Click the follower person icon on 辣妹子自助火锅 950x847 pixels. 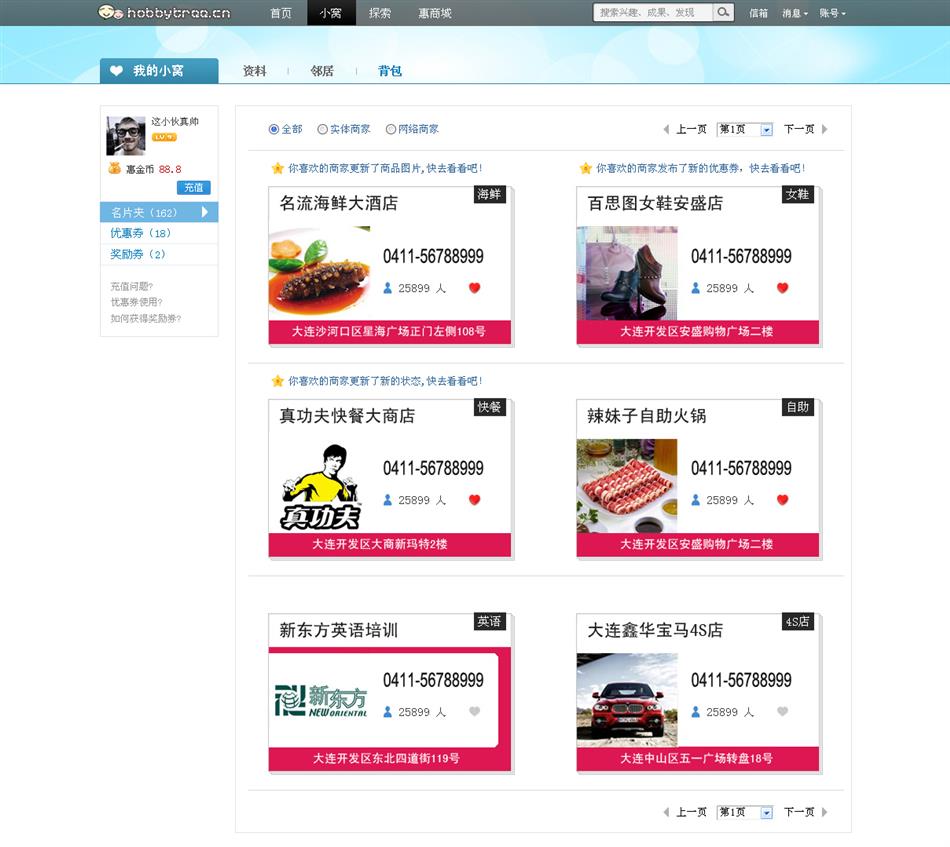[x=696, y=500]
